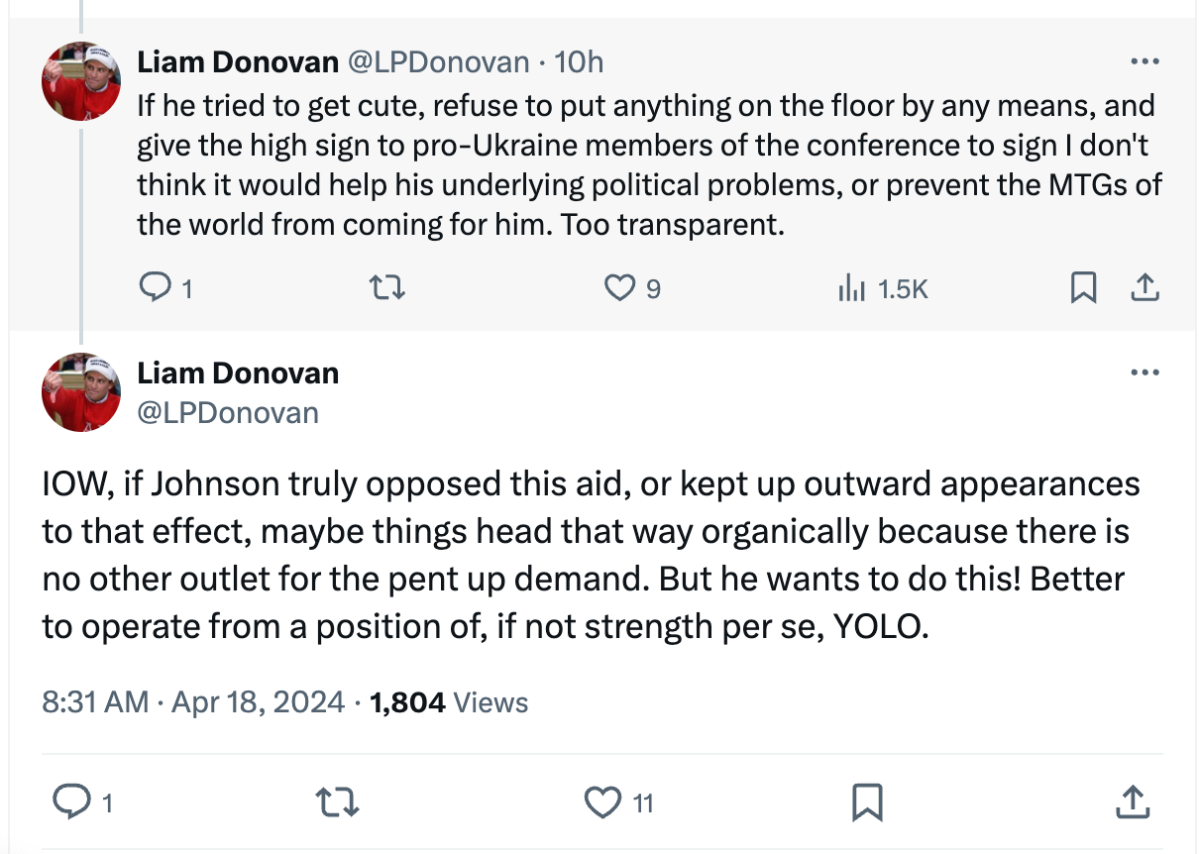The image size is (1199, 854).
Task: Like the first tweet with 9 likes
Action: pyautogui.click(x=620, y=289)
